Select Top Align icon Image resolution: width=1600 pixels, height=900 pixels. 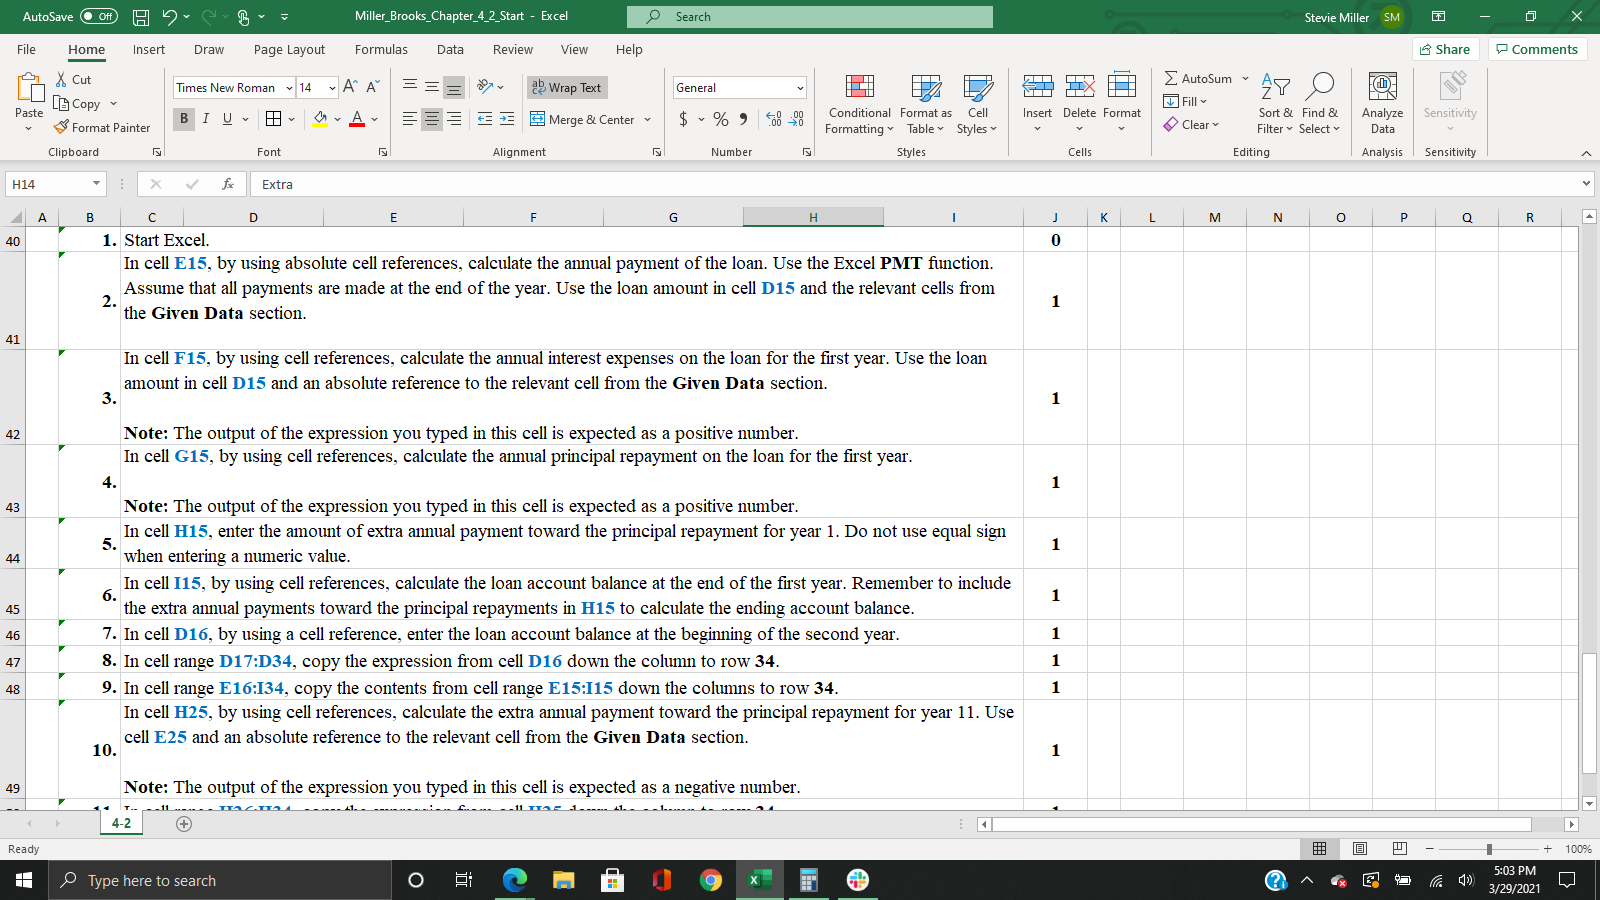[x=410, y=87]
